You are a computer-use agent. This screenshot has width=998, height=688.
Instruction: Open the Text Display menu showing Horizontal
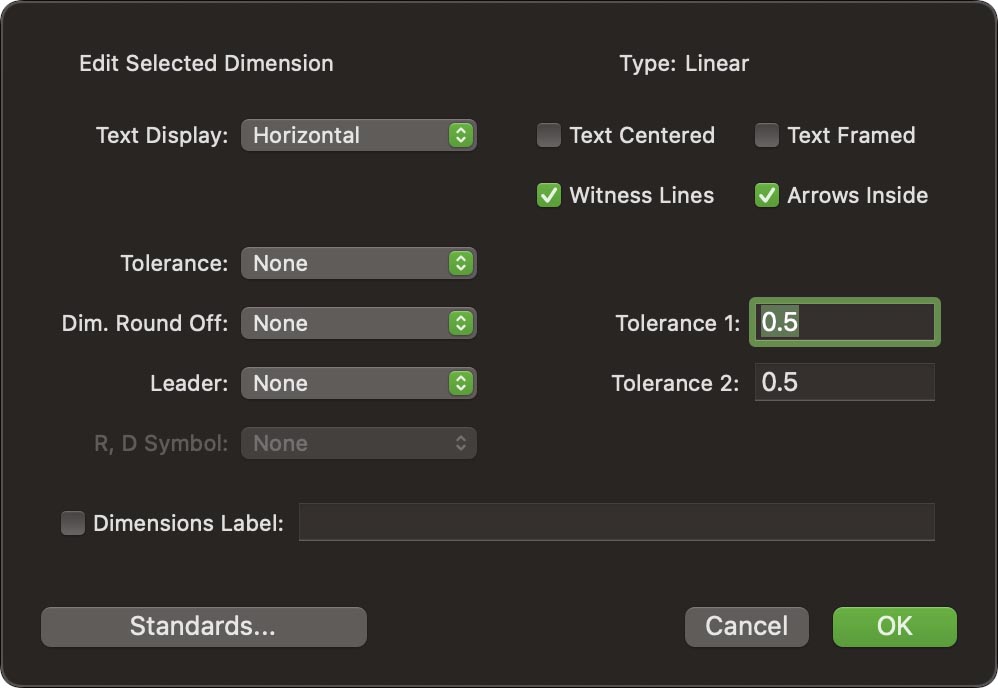[345, 135]
